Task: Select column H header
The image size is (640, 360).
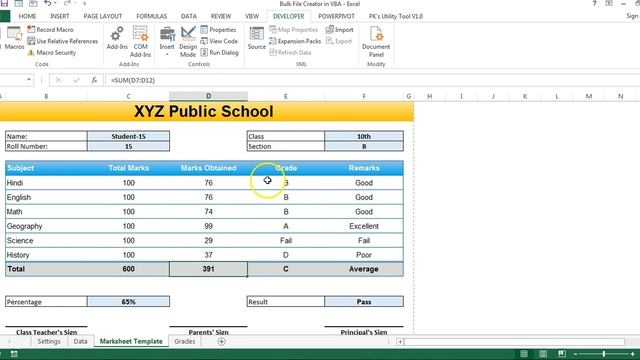Action: coord(429,96)
